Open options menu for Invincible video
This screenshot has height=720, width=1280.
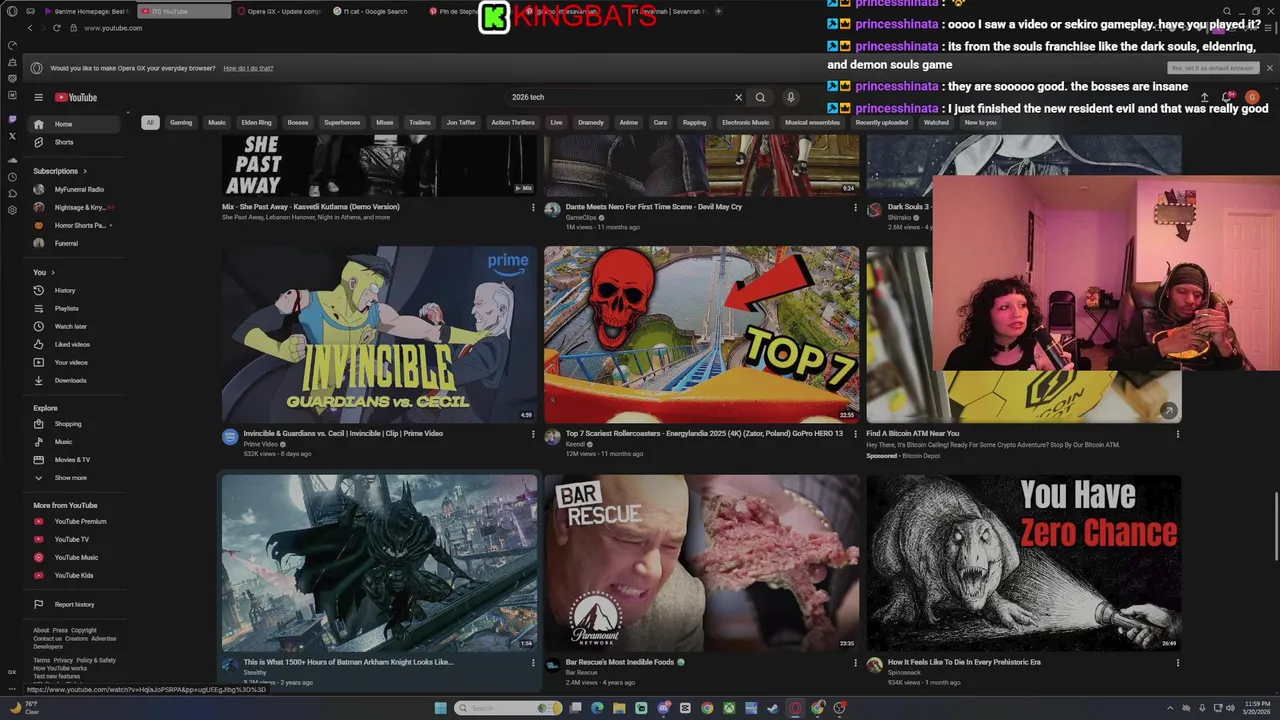[x=533, y=434]
